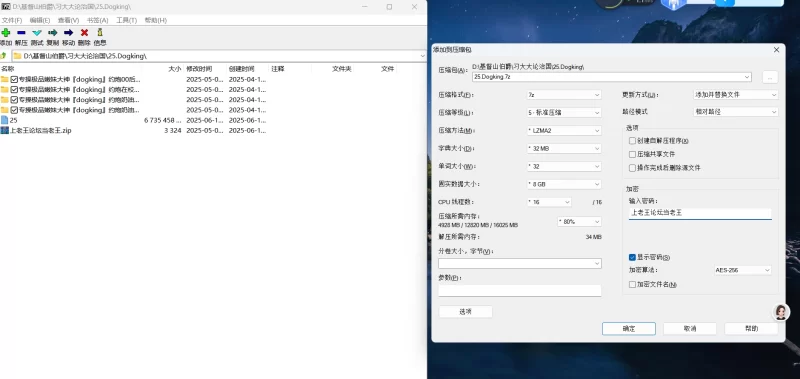Tick 操作完成后删除源文件 checkbox
Screen dimensions: 800x379
(632, 168)
